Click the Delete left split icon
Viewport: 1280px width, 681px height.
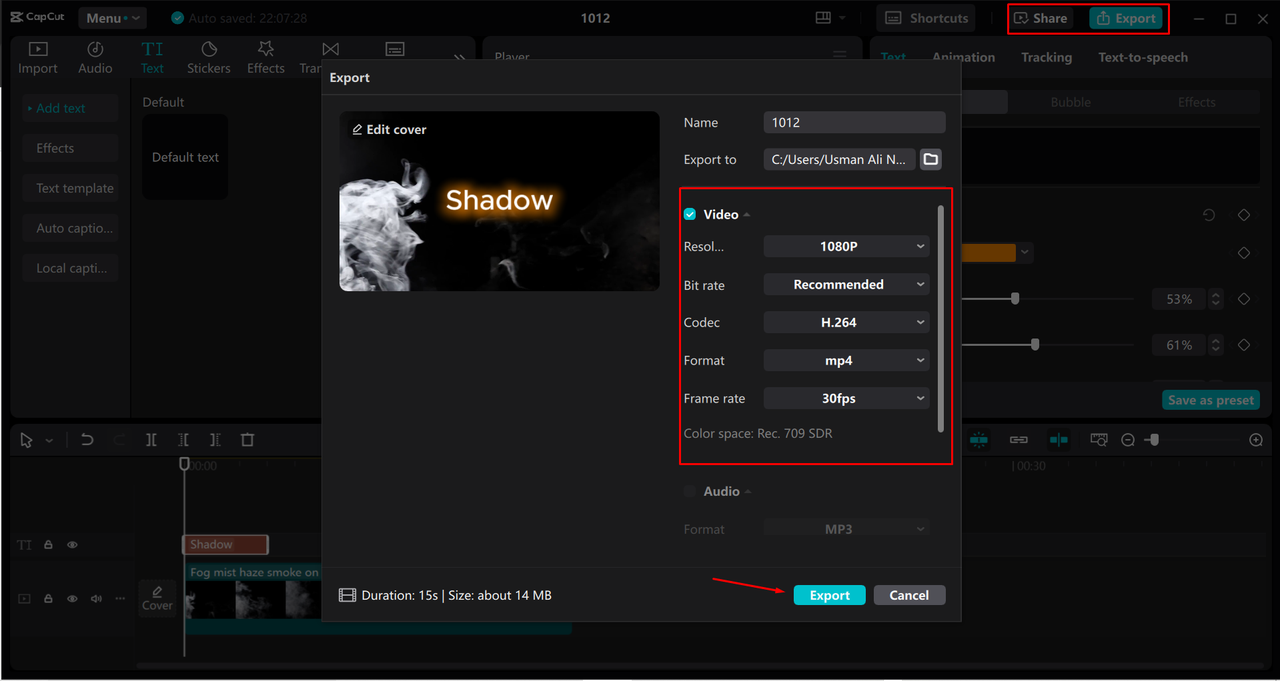[183, 440]
